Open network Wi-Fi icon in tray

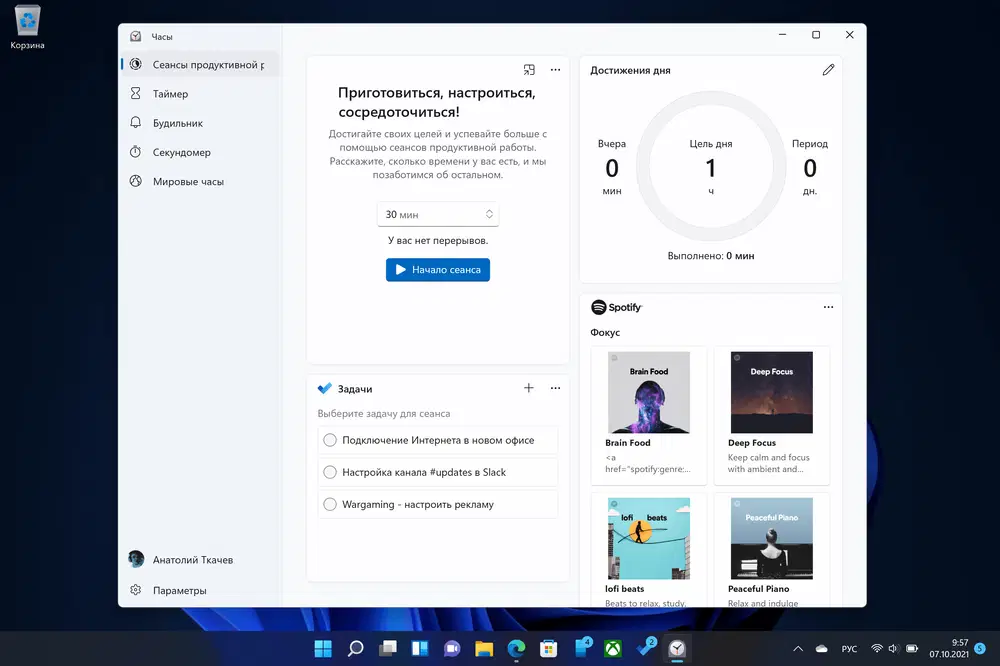click(x=877, y=649)
